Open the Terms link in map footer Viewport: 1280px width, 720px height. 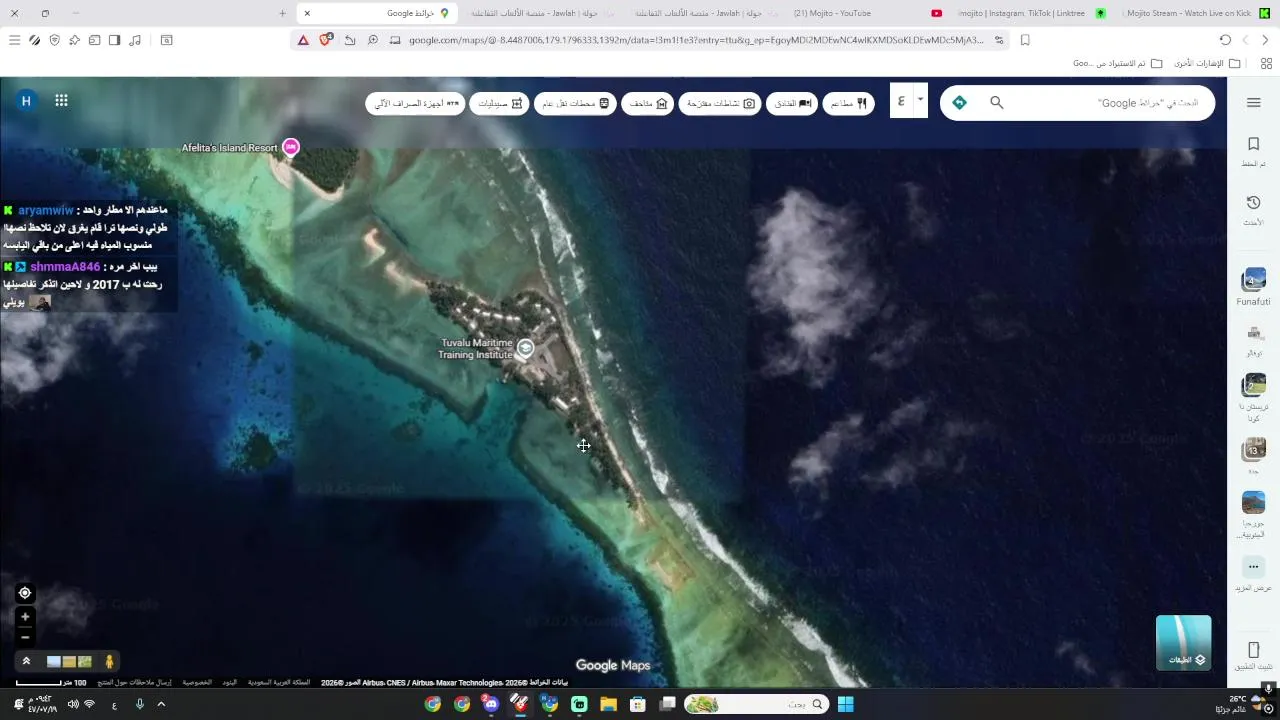click(x=229, y=682)
